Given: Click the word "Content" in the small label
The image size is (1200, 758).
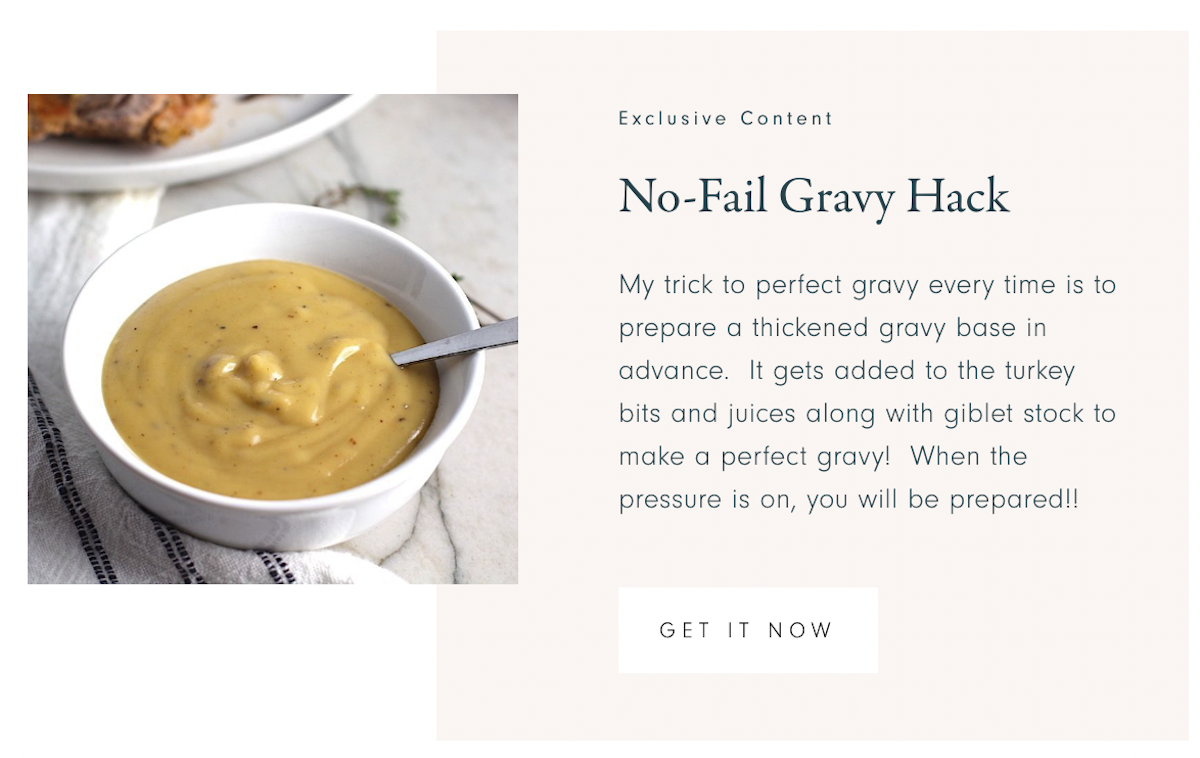Looking at the screenshot, I should [x=786, y=118].
